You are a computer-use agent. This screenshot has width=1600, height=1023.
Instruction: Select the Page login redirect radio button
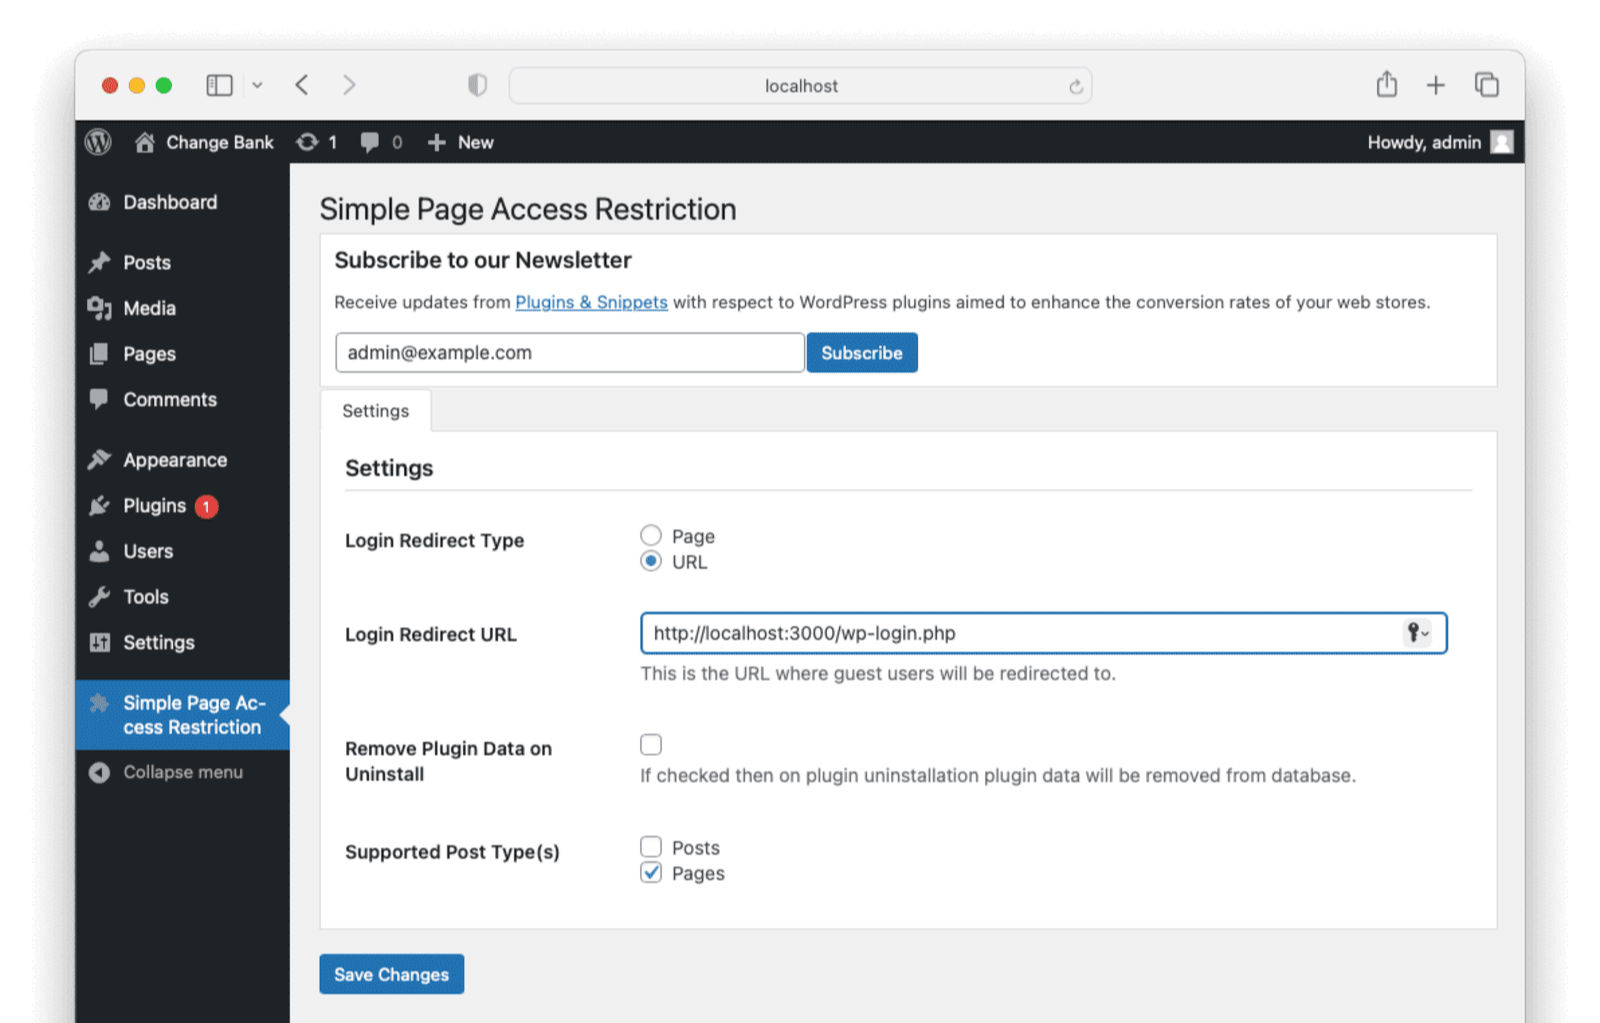651,534
